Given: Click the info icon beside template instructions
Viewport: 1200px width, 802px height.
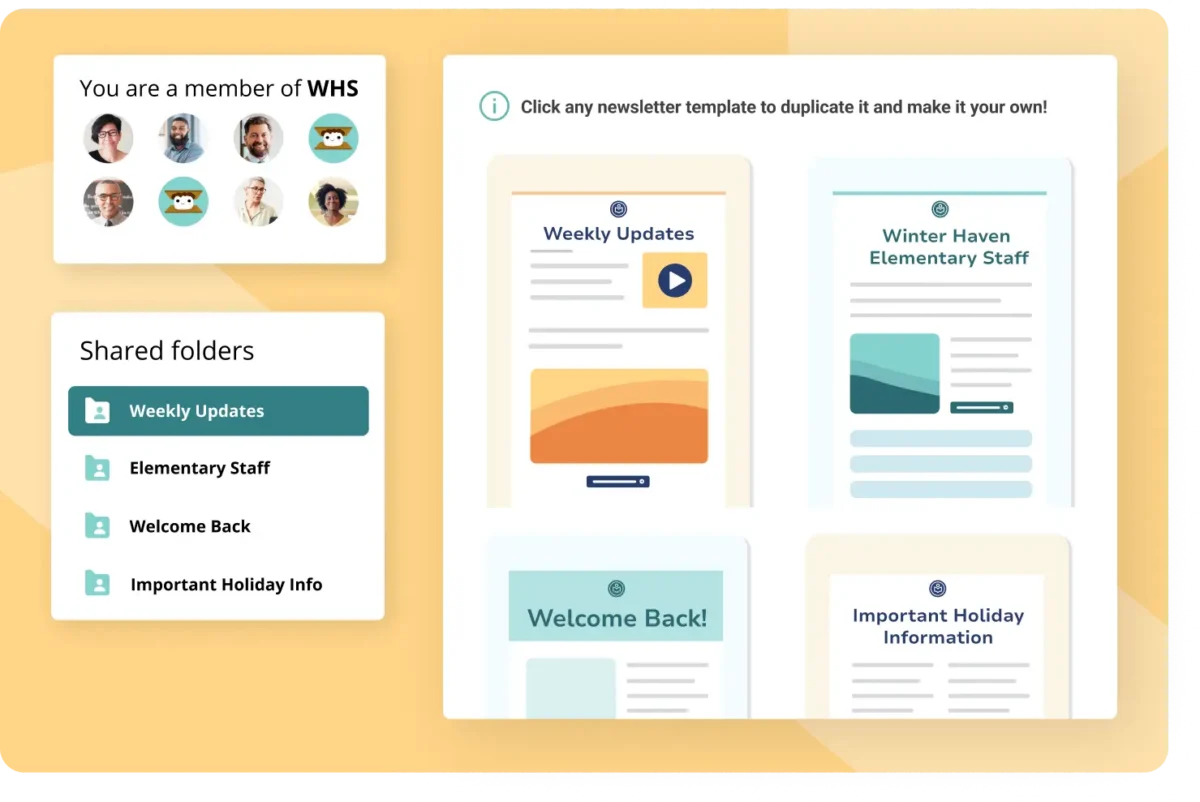Looking at the screenshot, I should [494, 106].
